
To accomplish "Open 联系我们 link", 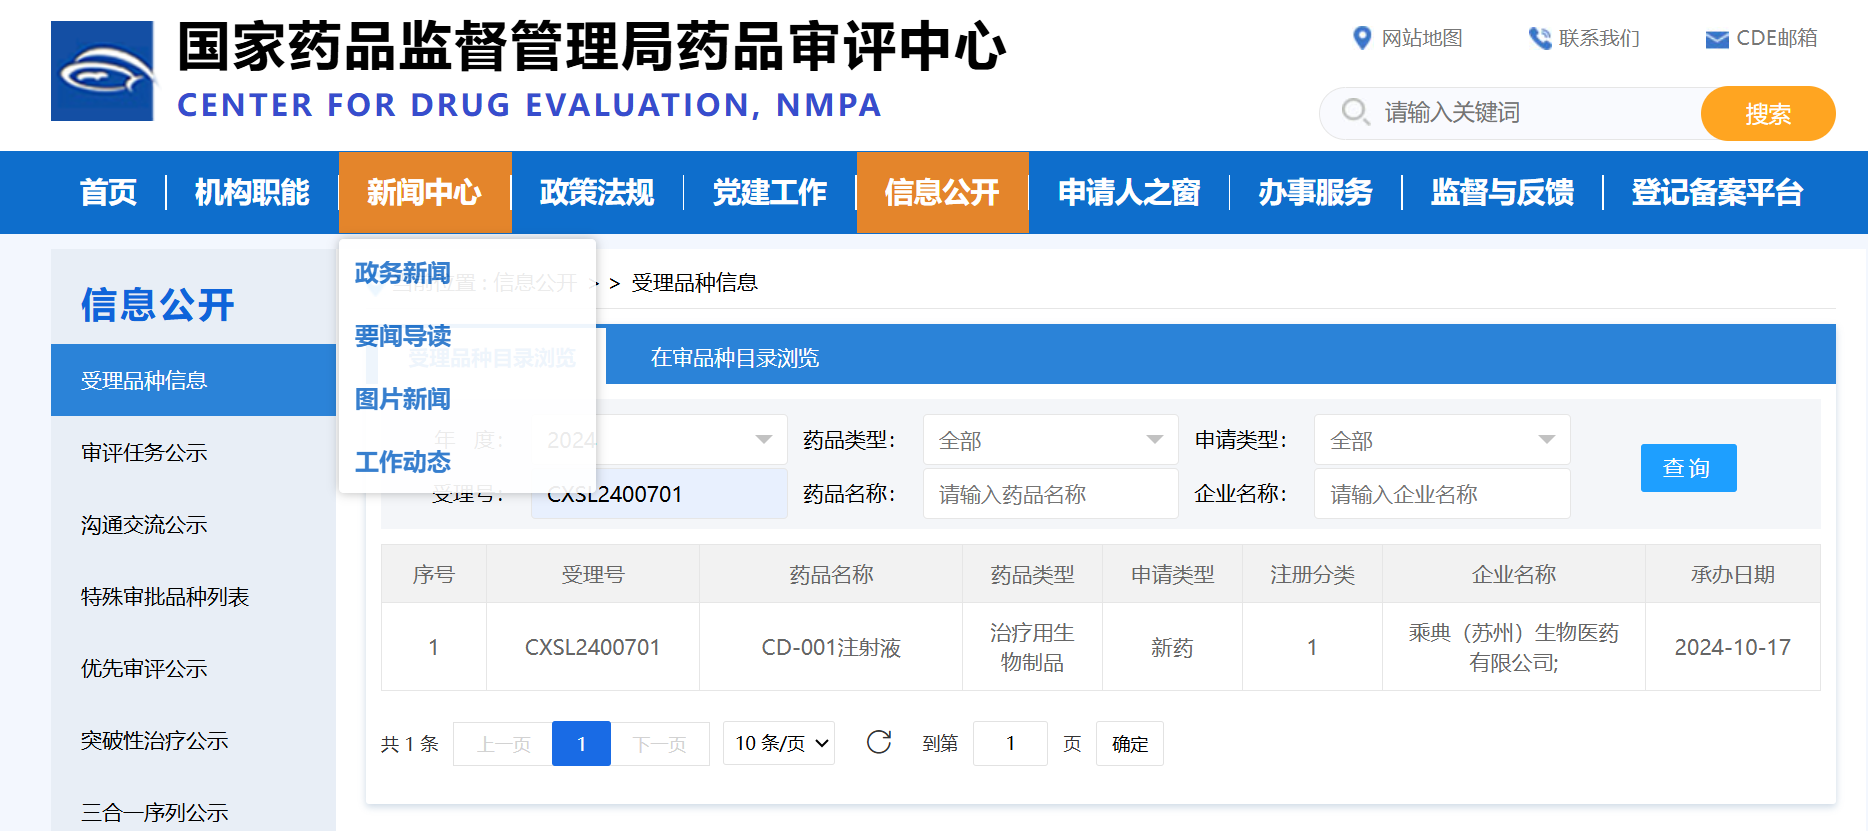I will coord(1599,38).
